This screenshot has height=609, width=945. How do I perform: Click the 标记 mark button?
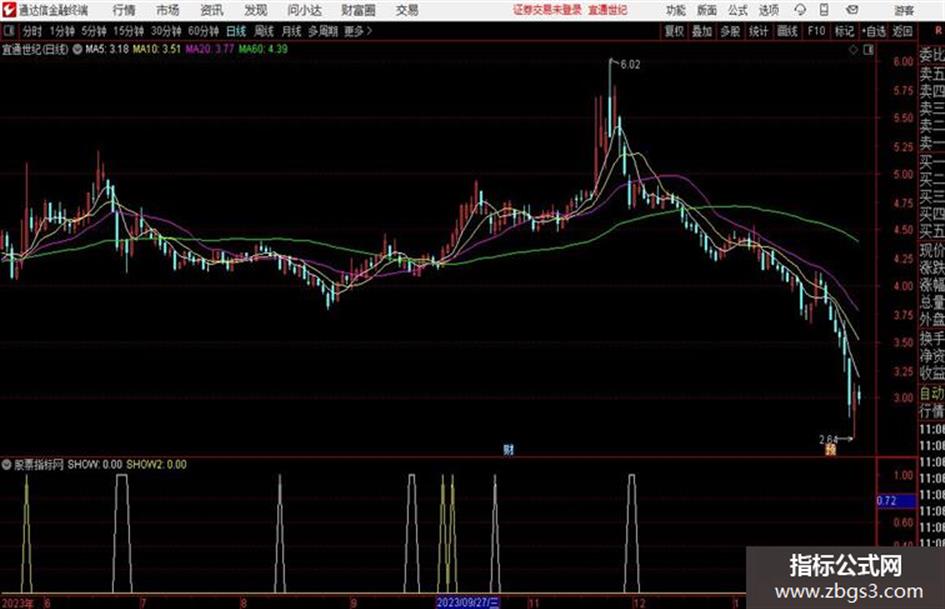[844, 31]
